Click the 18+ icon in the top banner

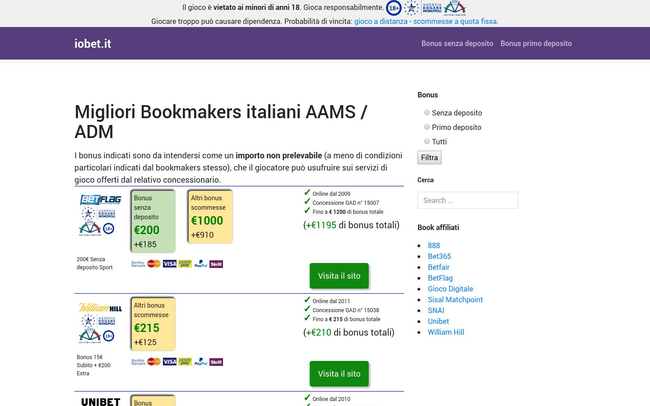pyautogui.click(x=393, y=8)
